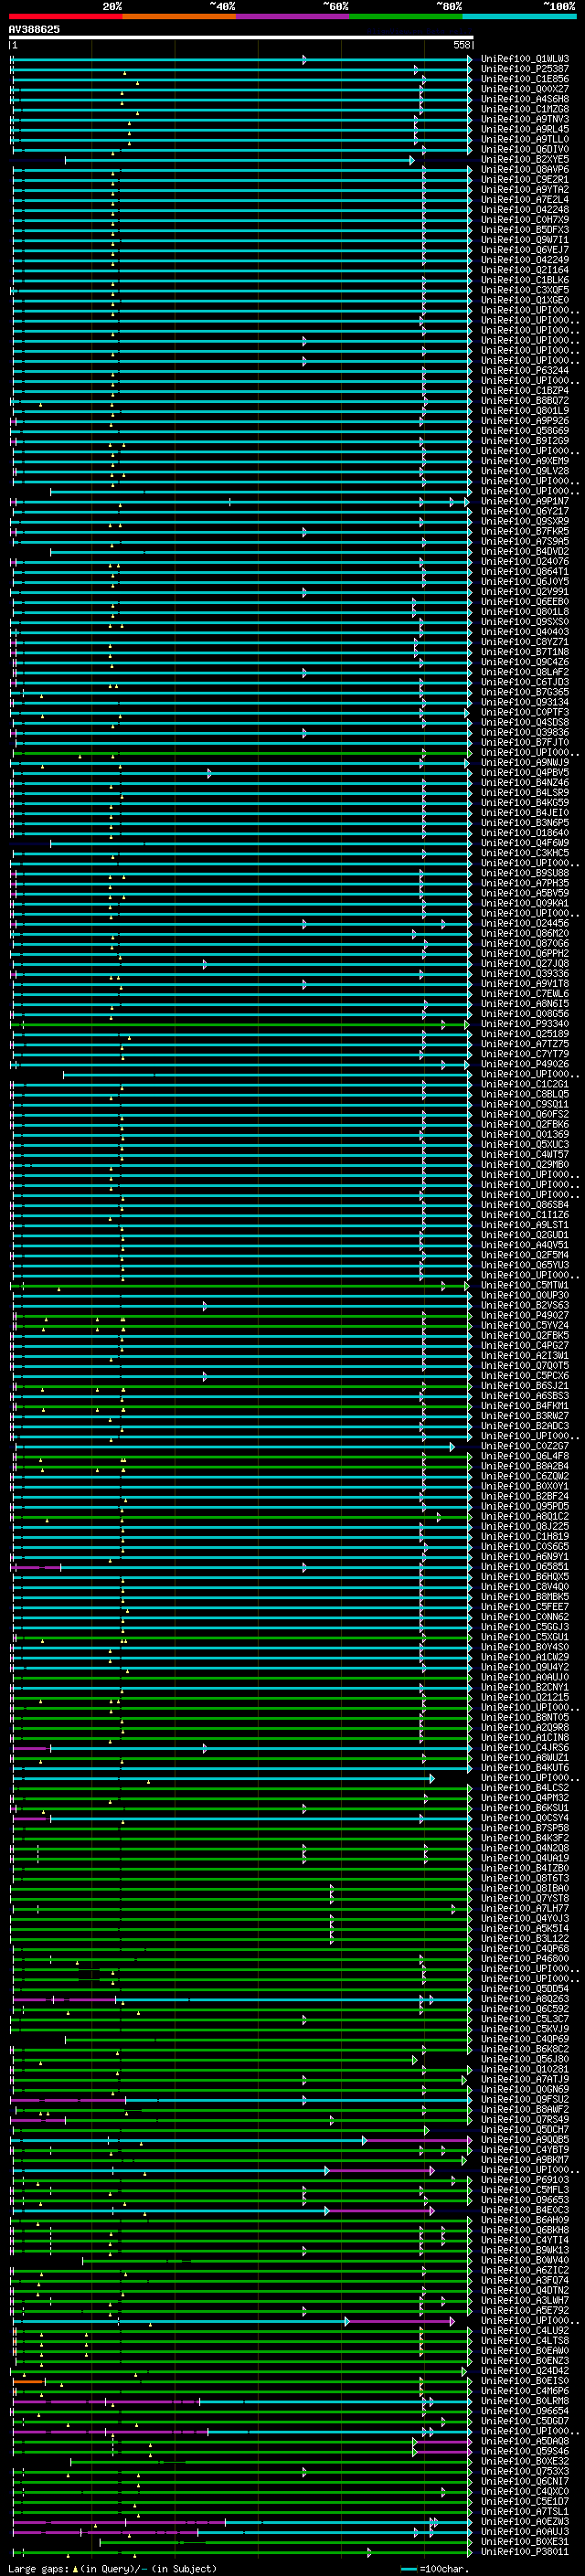The width and height of the screenshot is (585, 2576).
Task: Select the UniRef100_P49027 entry
Action: (x=525, y=1315)
